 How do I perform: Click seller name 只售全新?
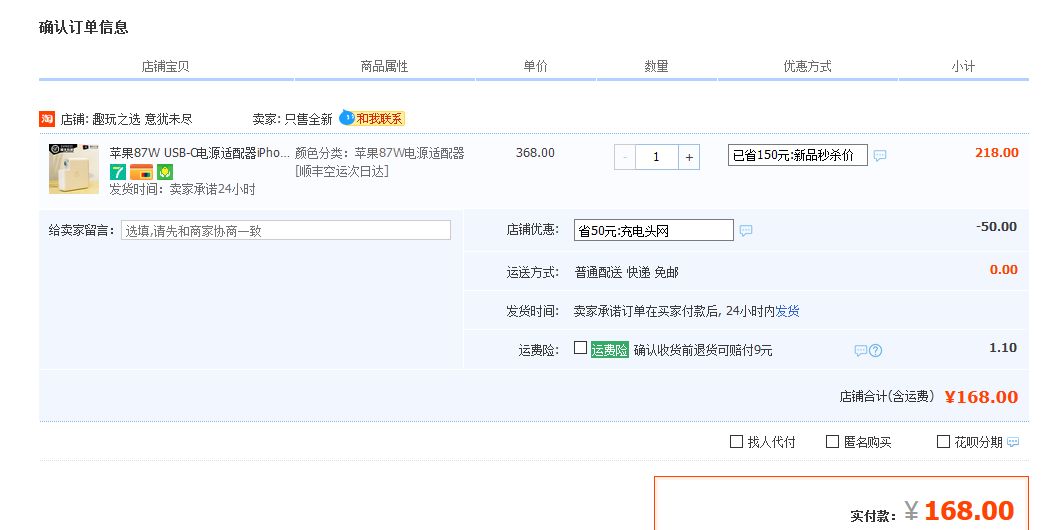[x=308, y=119]
